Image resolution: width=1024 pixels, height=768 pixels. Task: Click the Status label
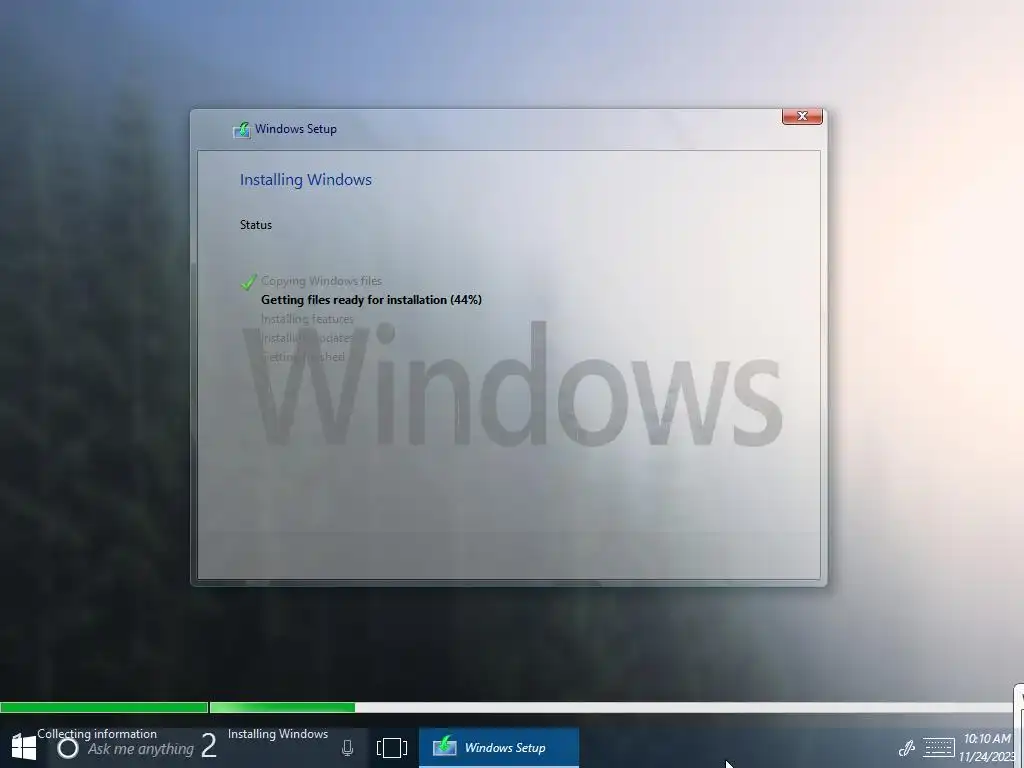255,225
